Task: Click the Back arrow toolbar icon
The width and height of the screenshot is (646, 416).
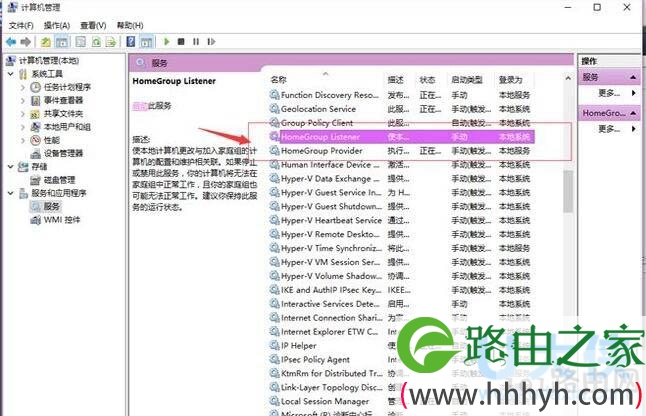Action: coord(11,42)
